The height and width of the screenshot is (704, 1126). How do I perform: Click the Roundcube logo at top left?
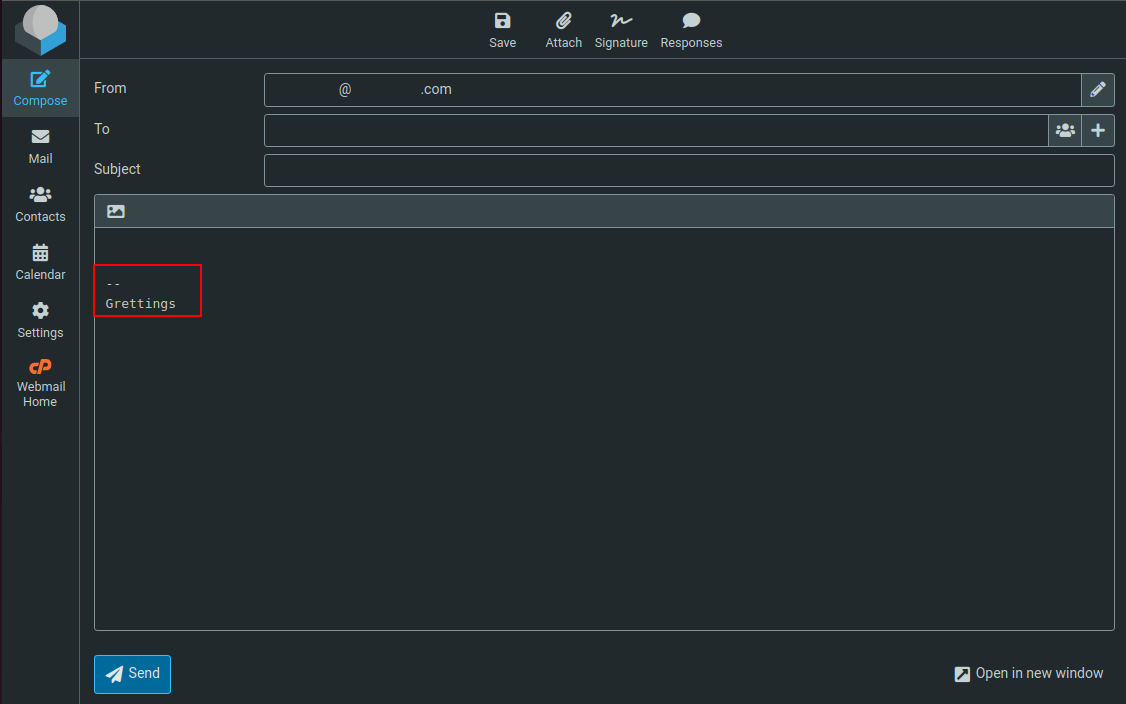point(40,30)
